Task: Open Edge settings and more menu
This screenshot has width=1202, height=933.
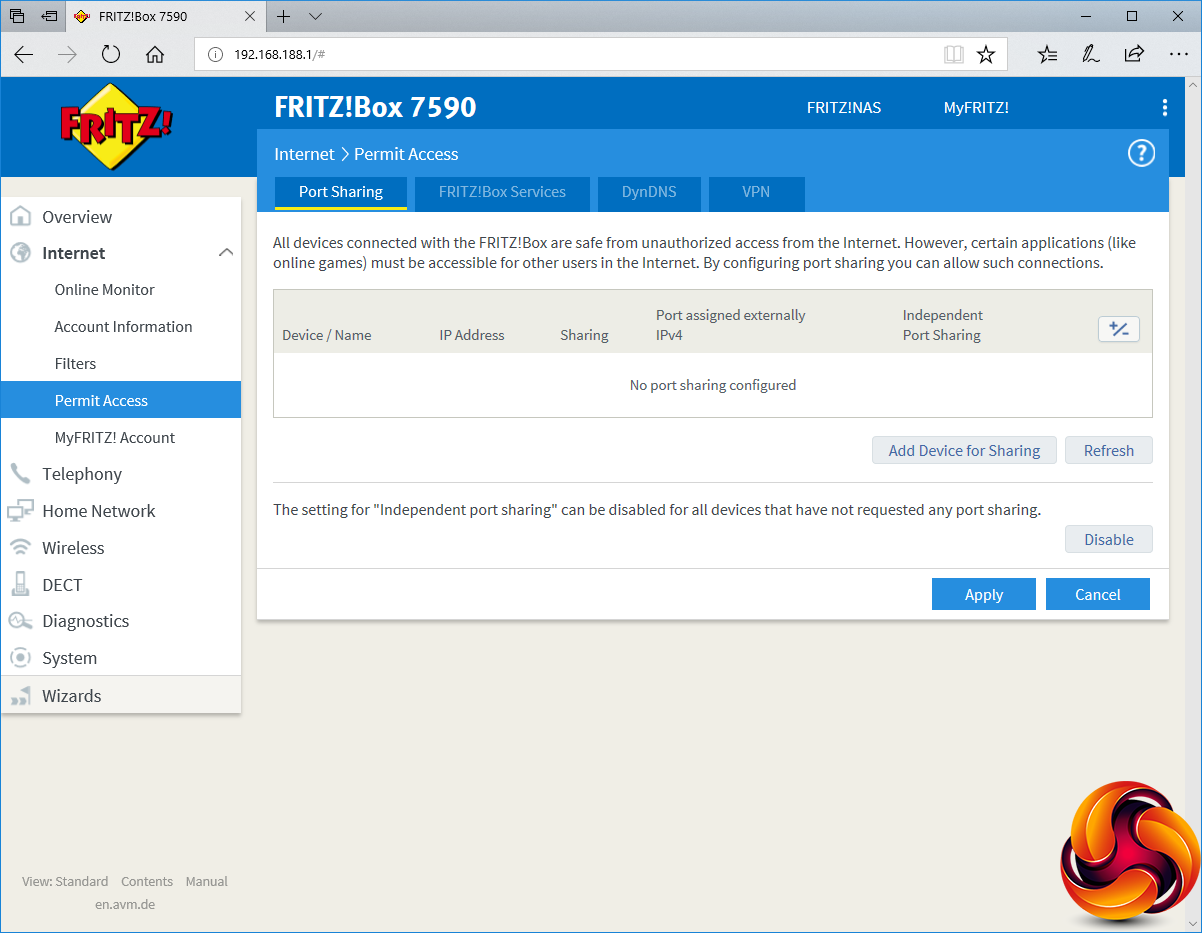Action: [1179, 55]
